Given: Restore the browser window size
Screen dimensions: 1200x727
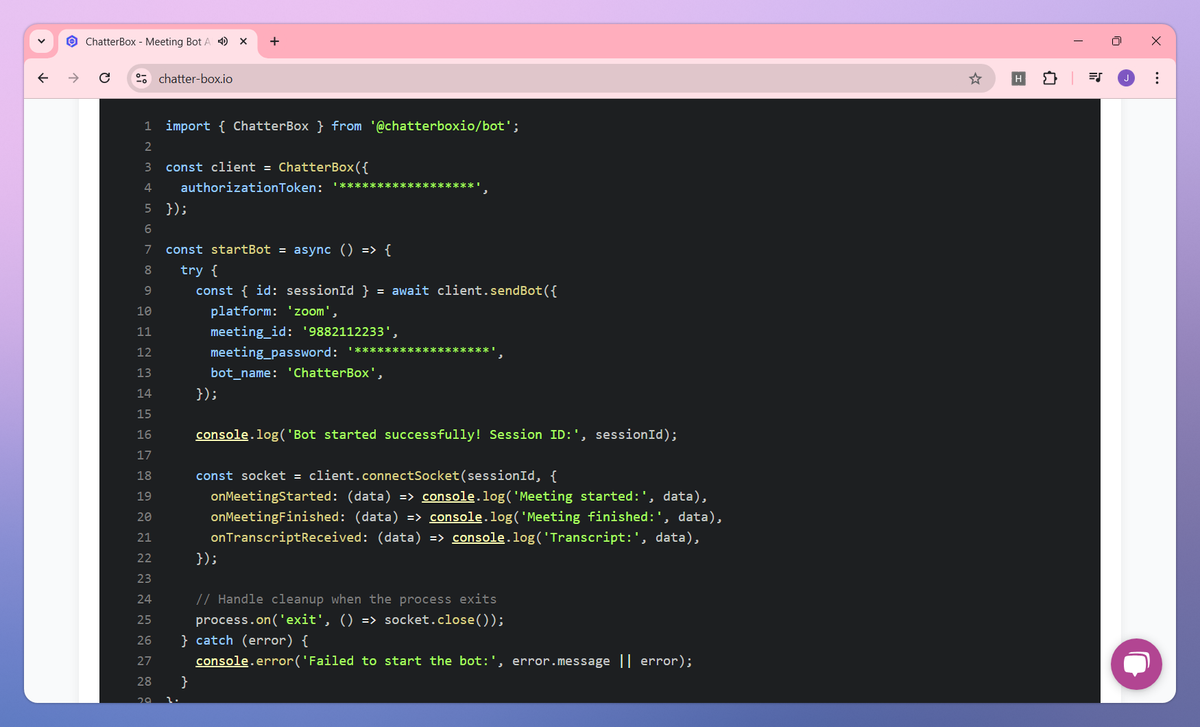Looking at the screenshot, I should tap(1117, 42).
